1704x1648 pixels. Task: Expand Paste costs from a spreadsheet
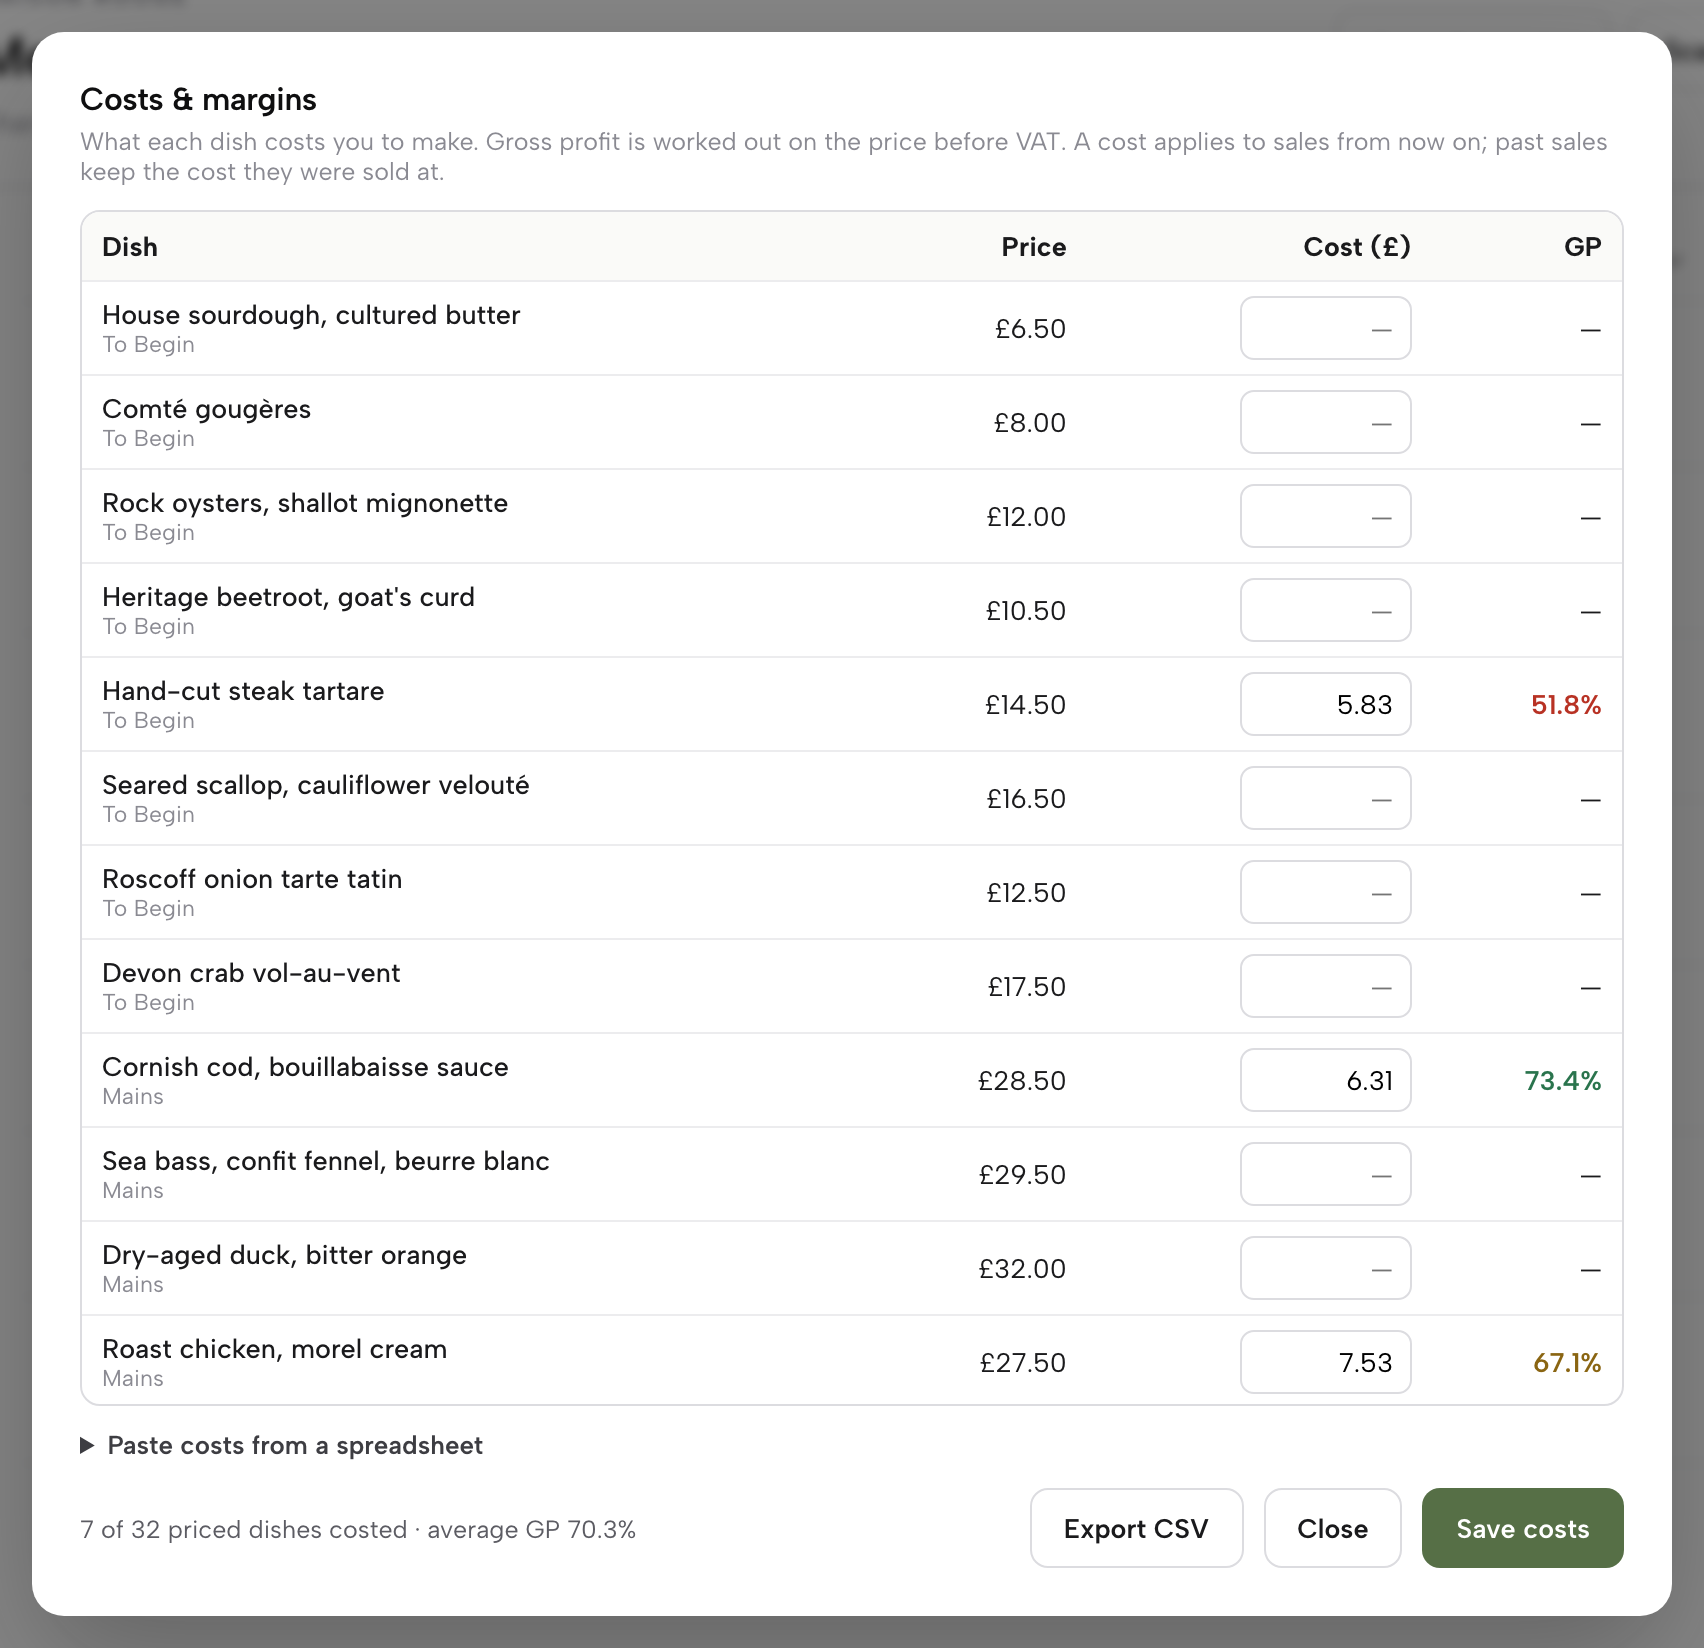click(x=281, y=1445)
